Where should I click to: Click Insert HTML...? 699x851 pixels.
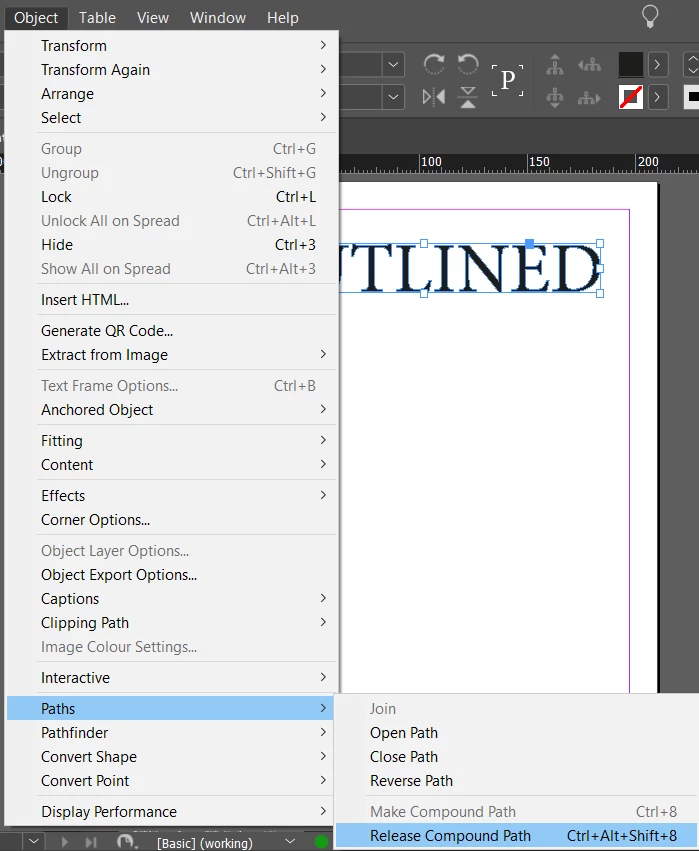click(x=171, y=300)
